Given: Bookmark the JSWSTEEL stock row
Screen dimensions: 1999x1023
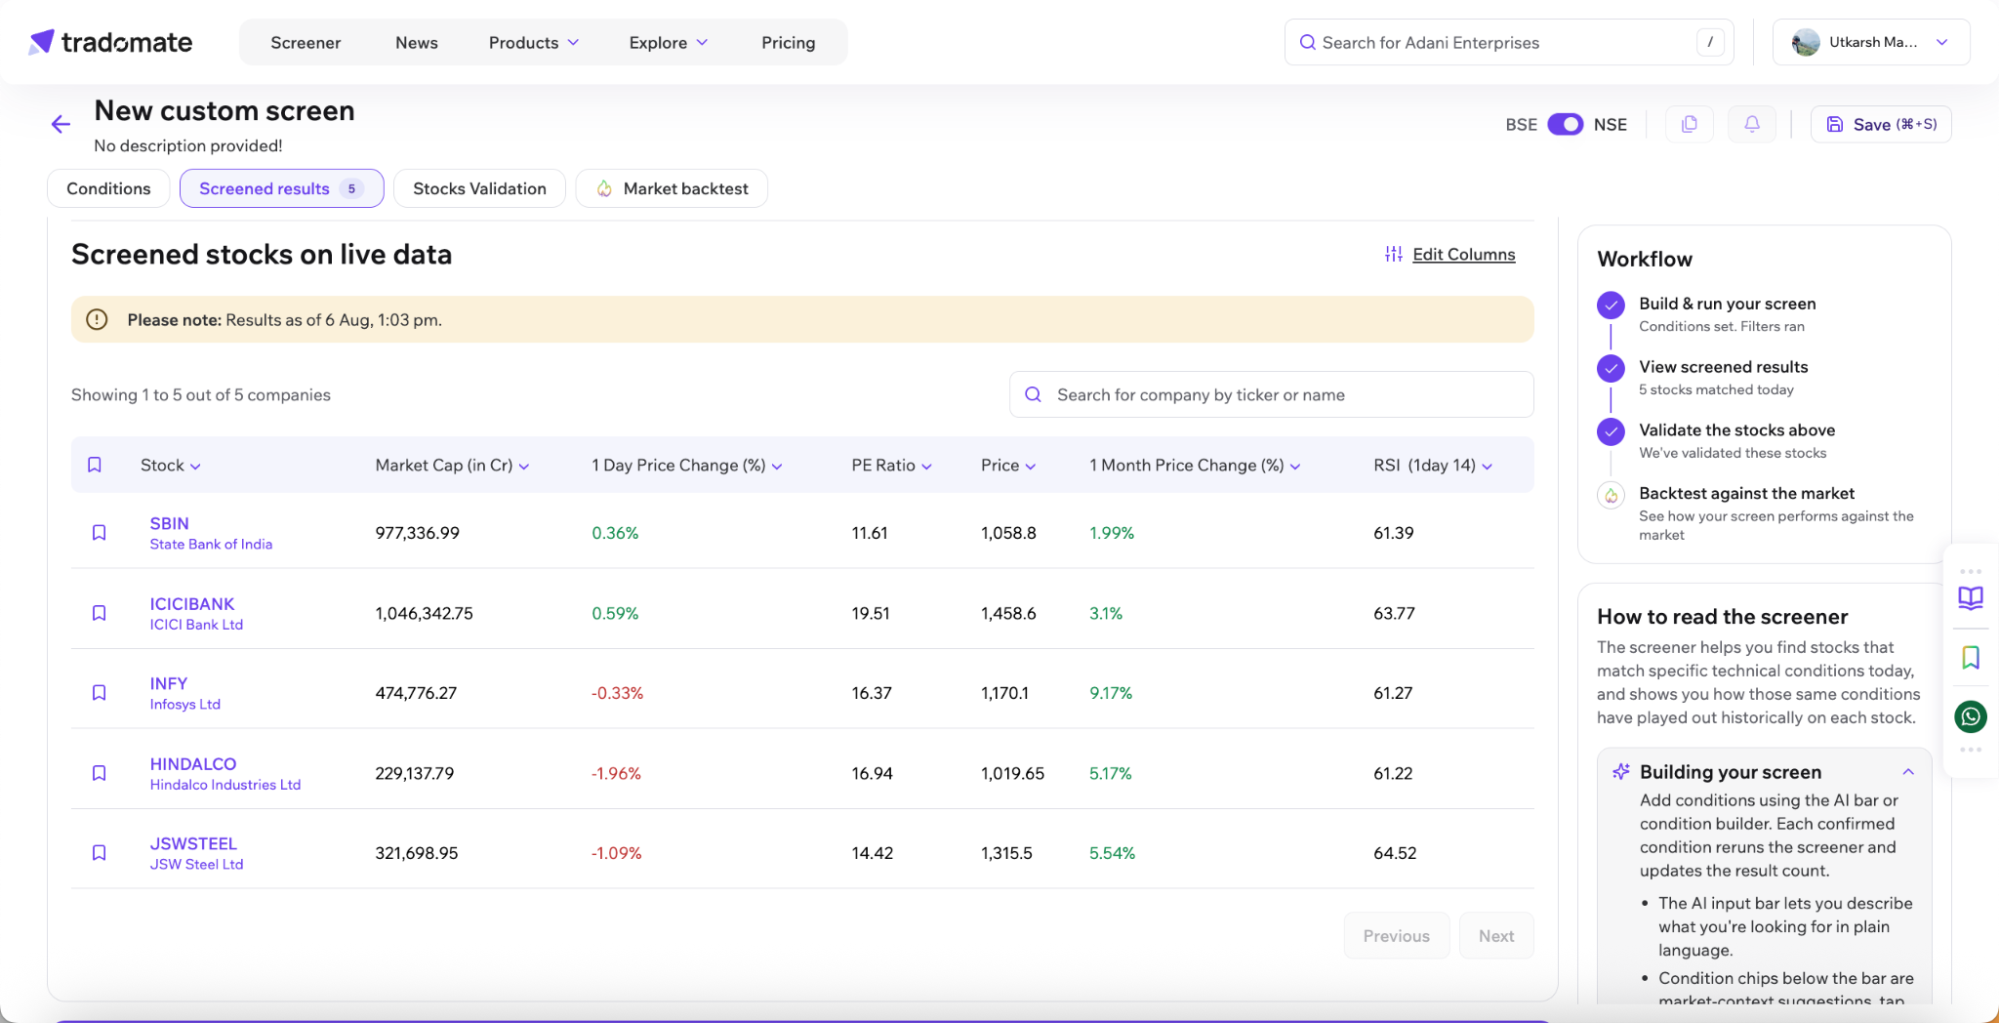Looking at the screenshot, I should pyautogui.click(x=99, y=853).
